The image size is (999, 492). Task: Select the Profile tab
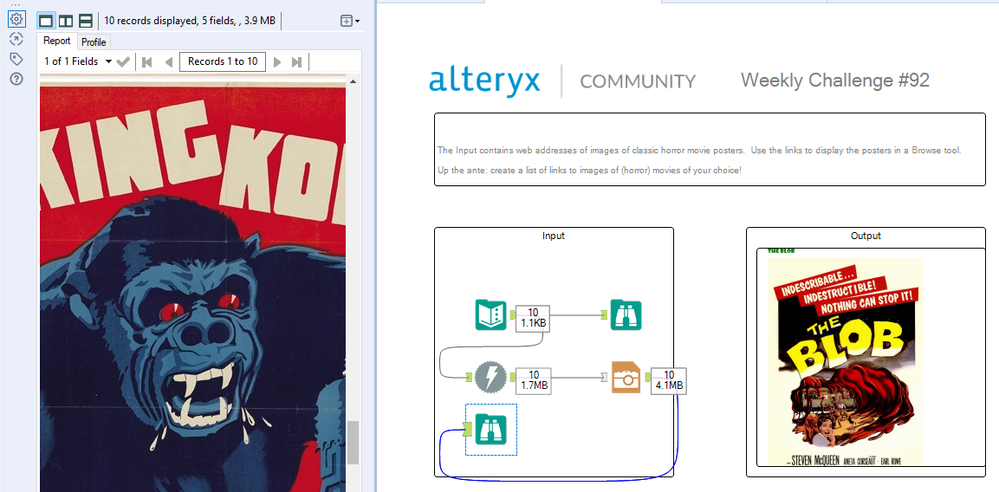tap(93, 42)
